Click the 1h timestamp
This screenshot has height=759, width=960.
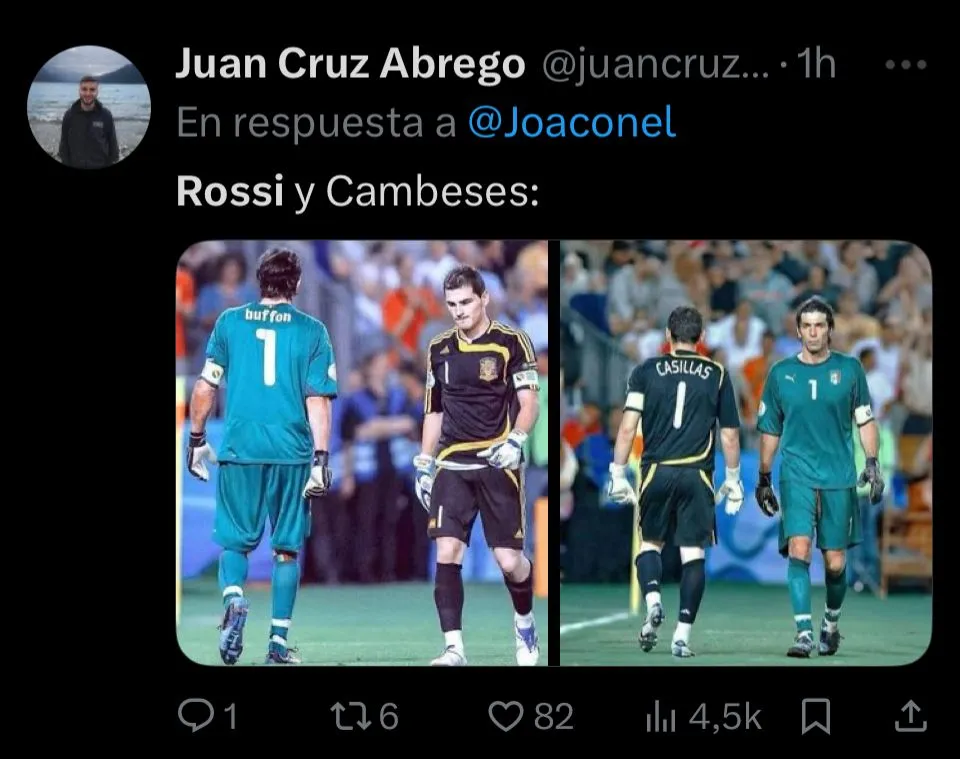(x=818, y=63)
